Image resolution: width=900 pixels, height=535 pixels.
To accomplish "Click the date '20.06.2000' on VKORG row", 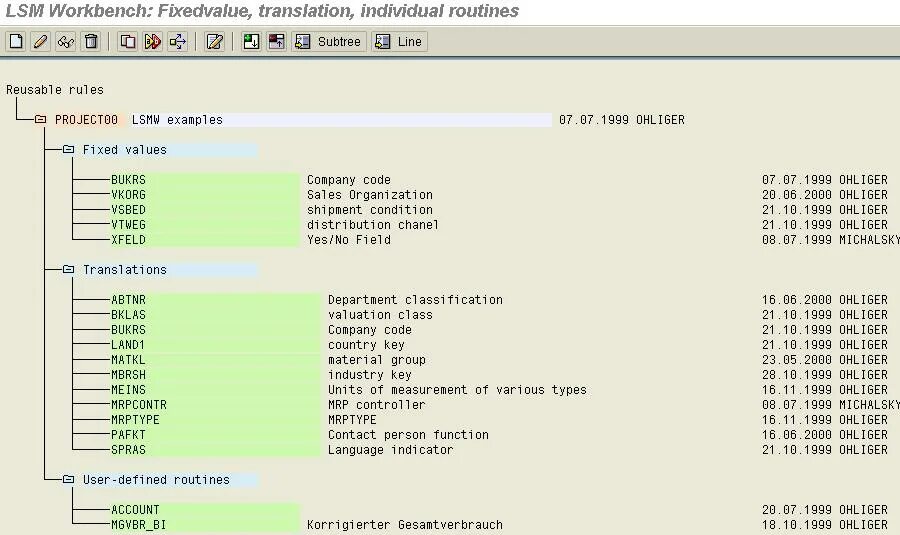I will [x=797, y=195].
